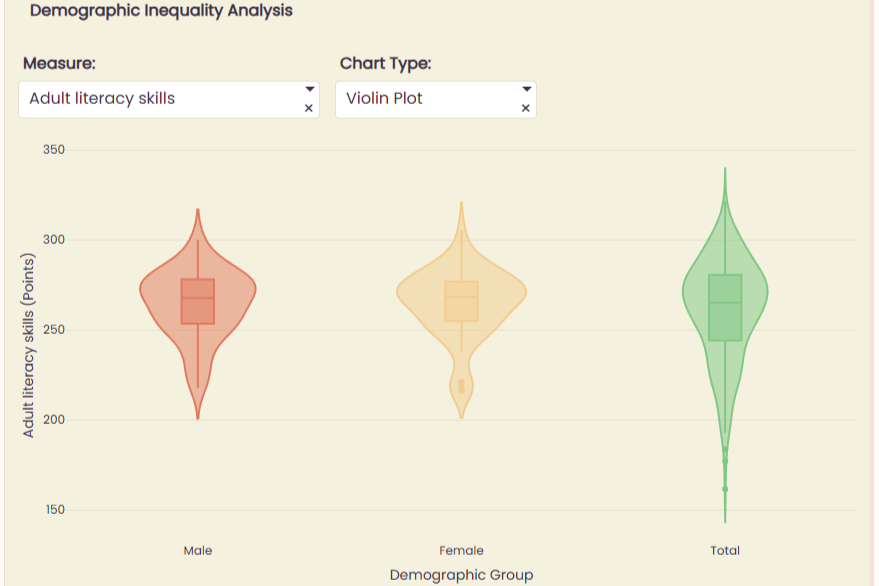Click the Male box plot median box

coord(198,301)
